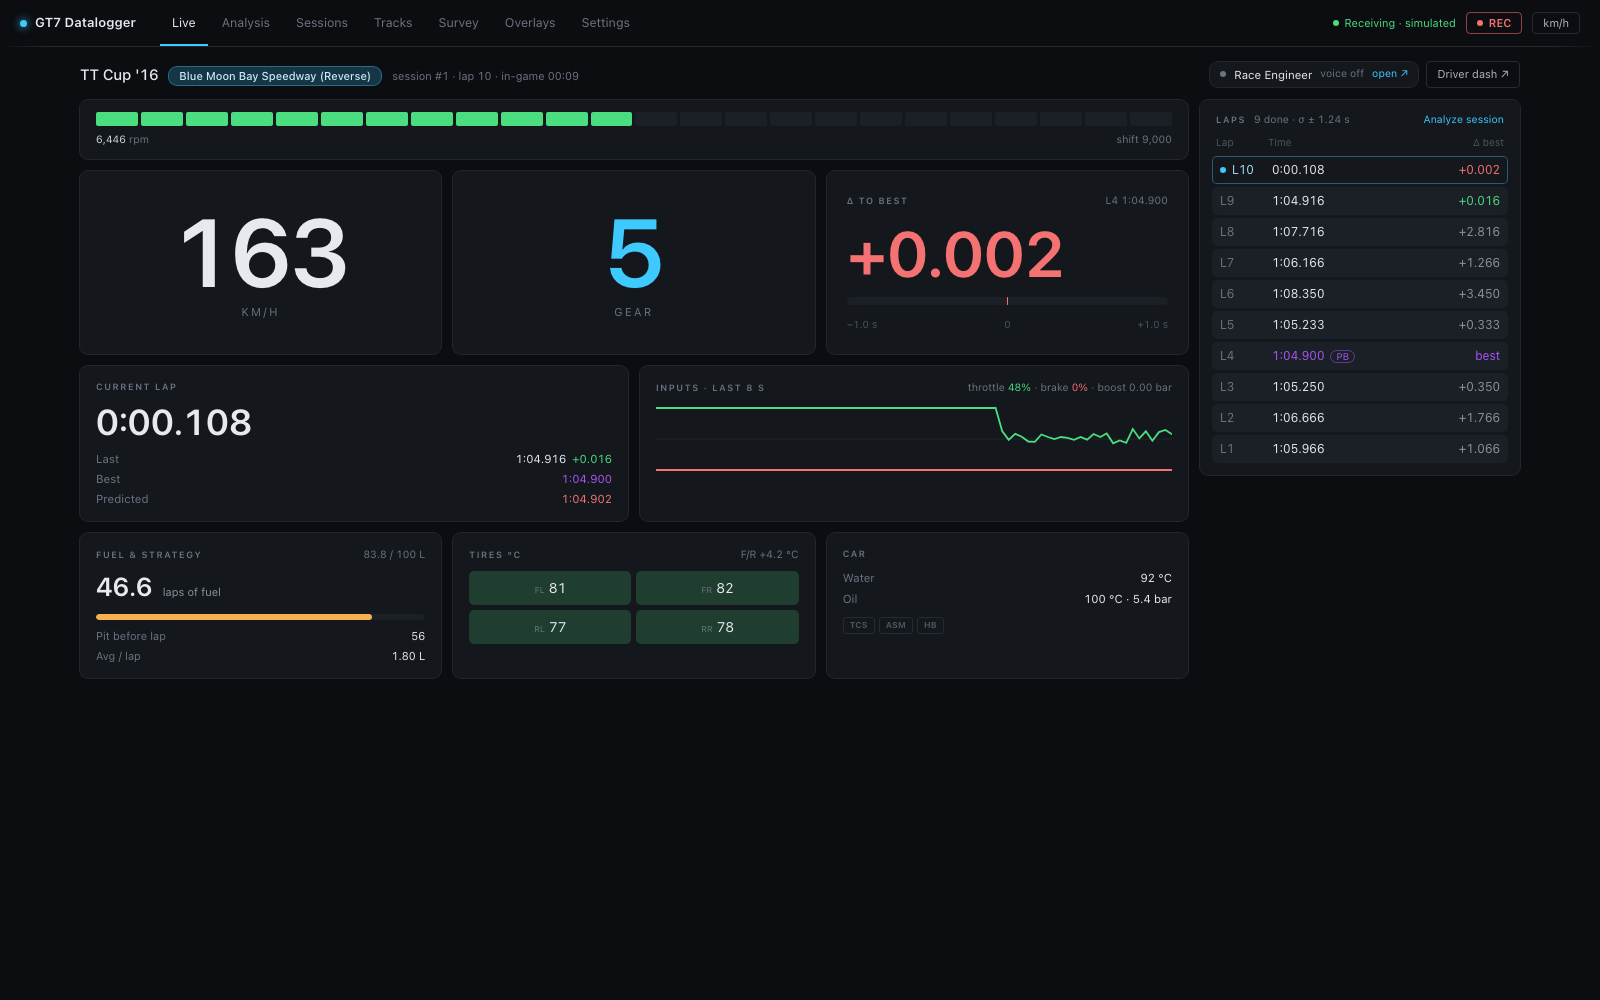
Task: Go to the Survey tab
Action: (458, 23)
